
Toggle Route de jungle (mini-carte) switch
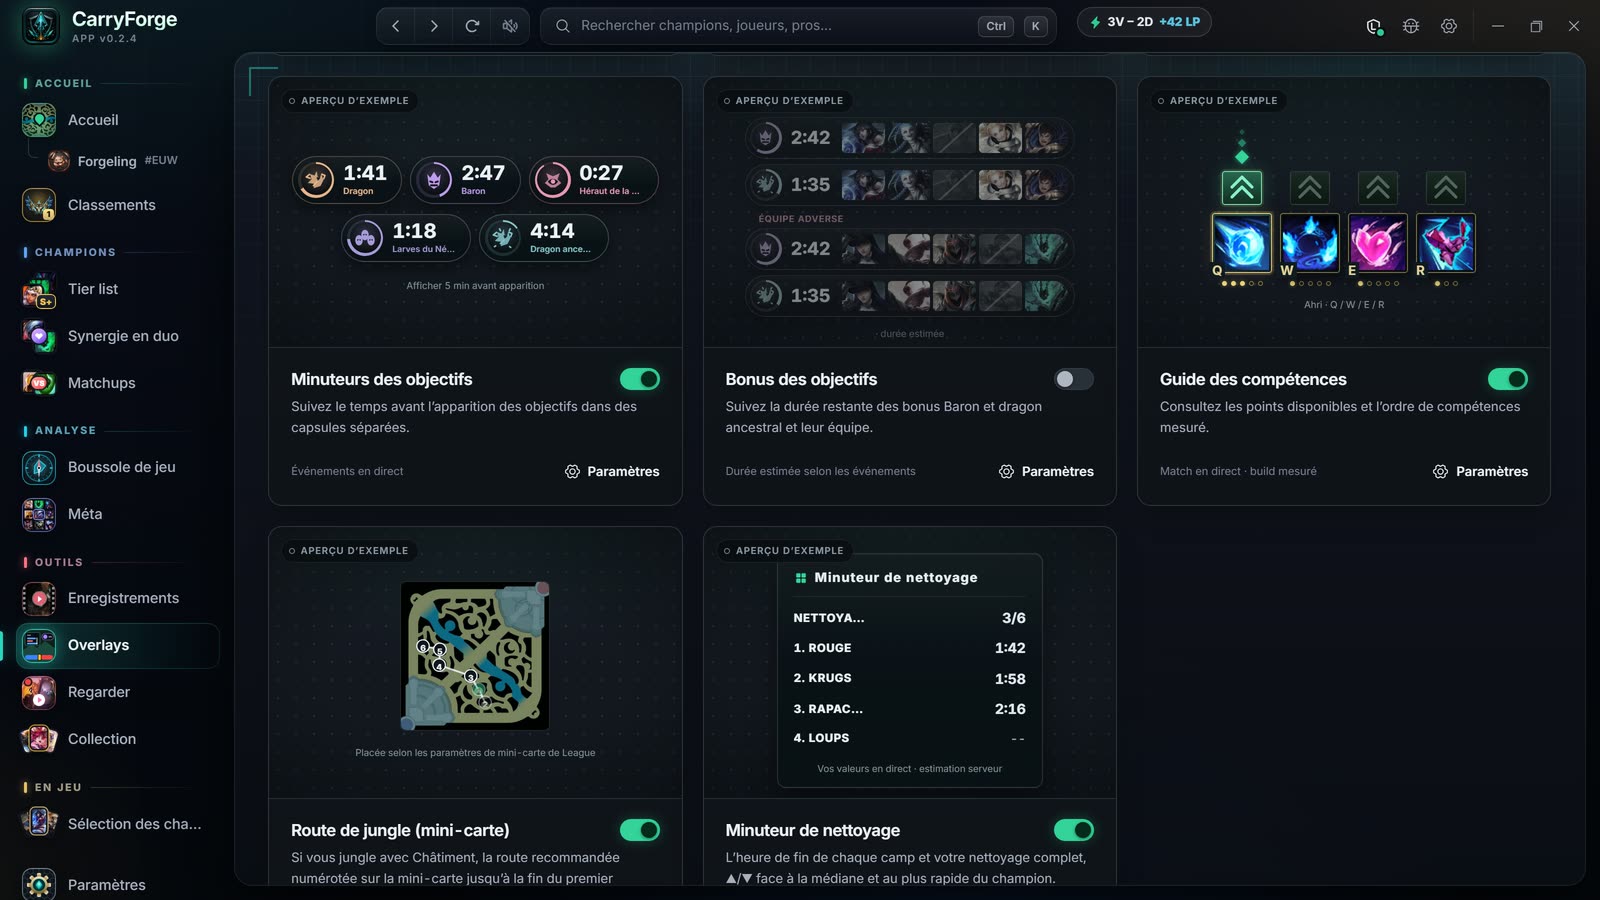pyautogui.click(x=640, y=830)
